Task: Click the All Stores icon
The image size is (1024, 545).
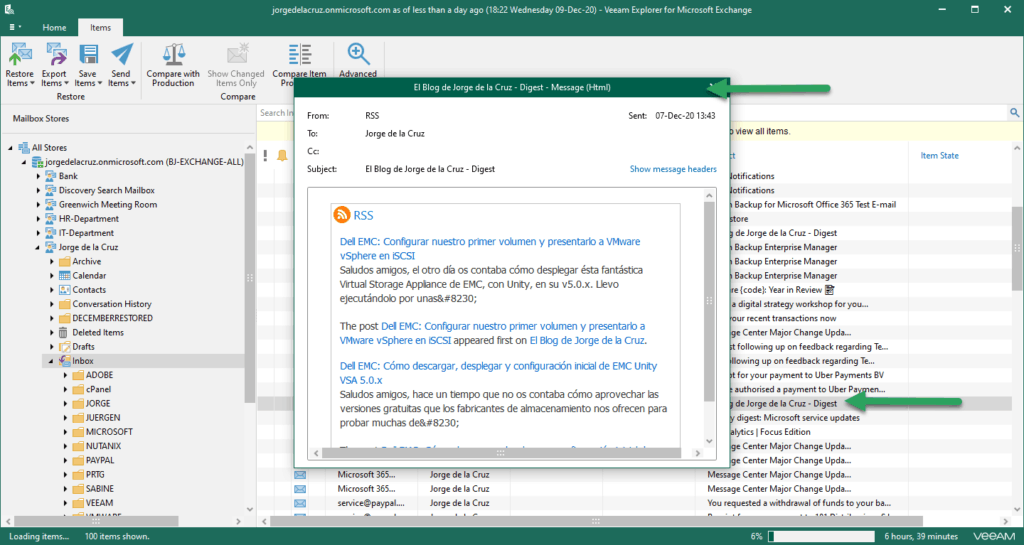Action: coord(24,148)
